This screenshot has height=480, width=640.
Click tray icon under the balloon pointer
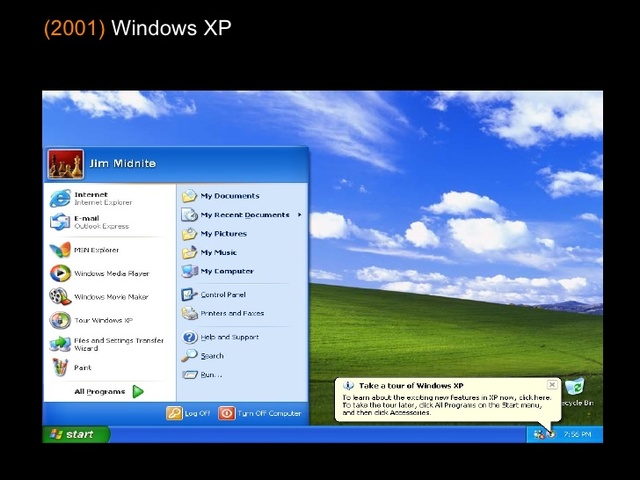(x=551, y=434)
